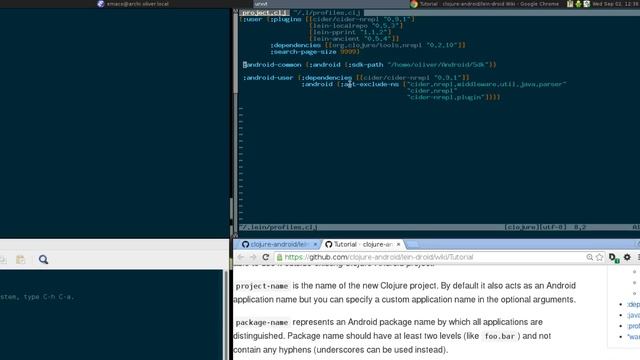Image resolution: width=640 pixels, height=360 pixels.
Task: Click the [utf-8] encoding indicator
Action: (553, 227)
